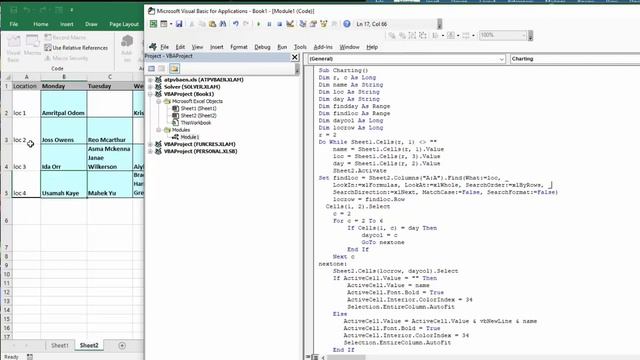Image resolution: width=640 pixels, height=360 pixels.
Task: Collapse the Modules folder
Action: [x=158, y=130]
